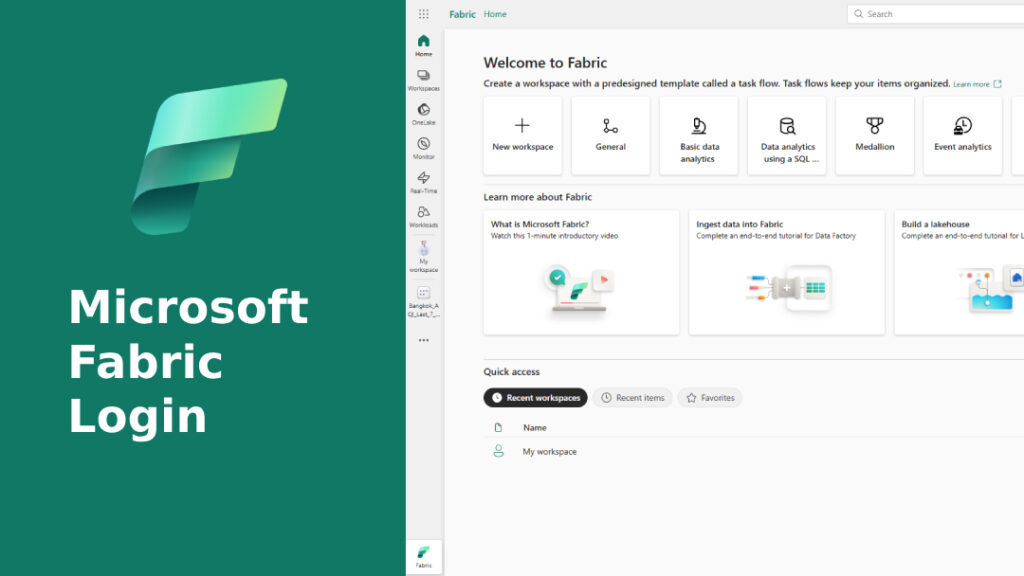The image size is (1024, 576).
Task: Open the app launcher waffle menu
Action: (423, 13)
